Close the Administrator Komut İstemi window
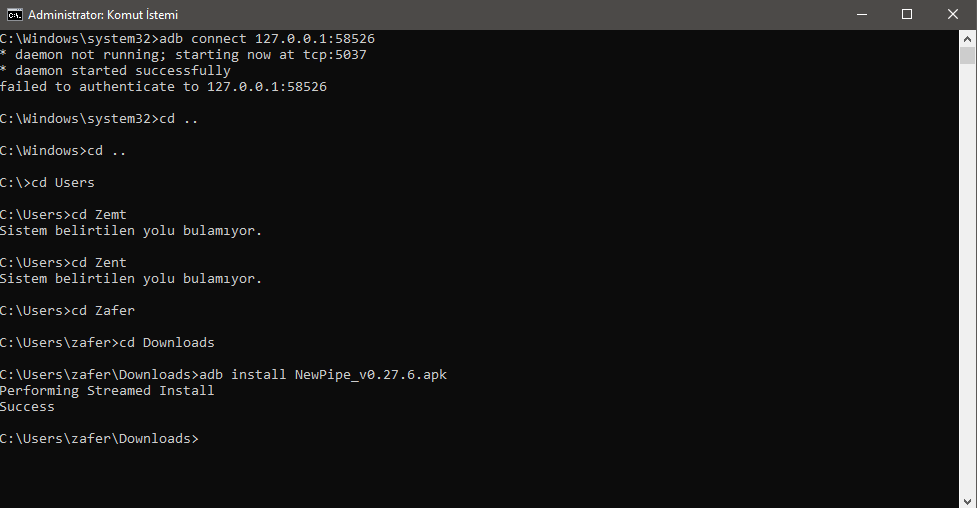The width and height of the screenshot is (977, 508). coord(953,14)
